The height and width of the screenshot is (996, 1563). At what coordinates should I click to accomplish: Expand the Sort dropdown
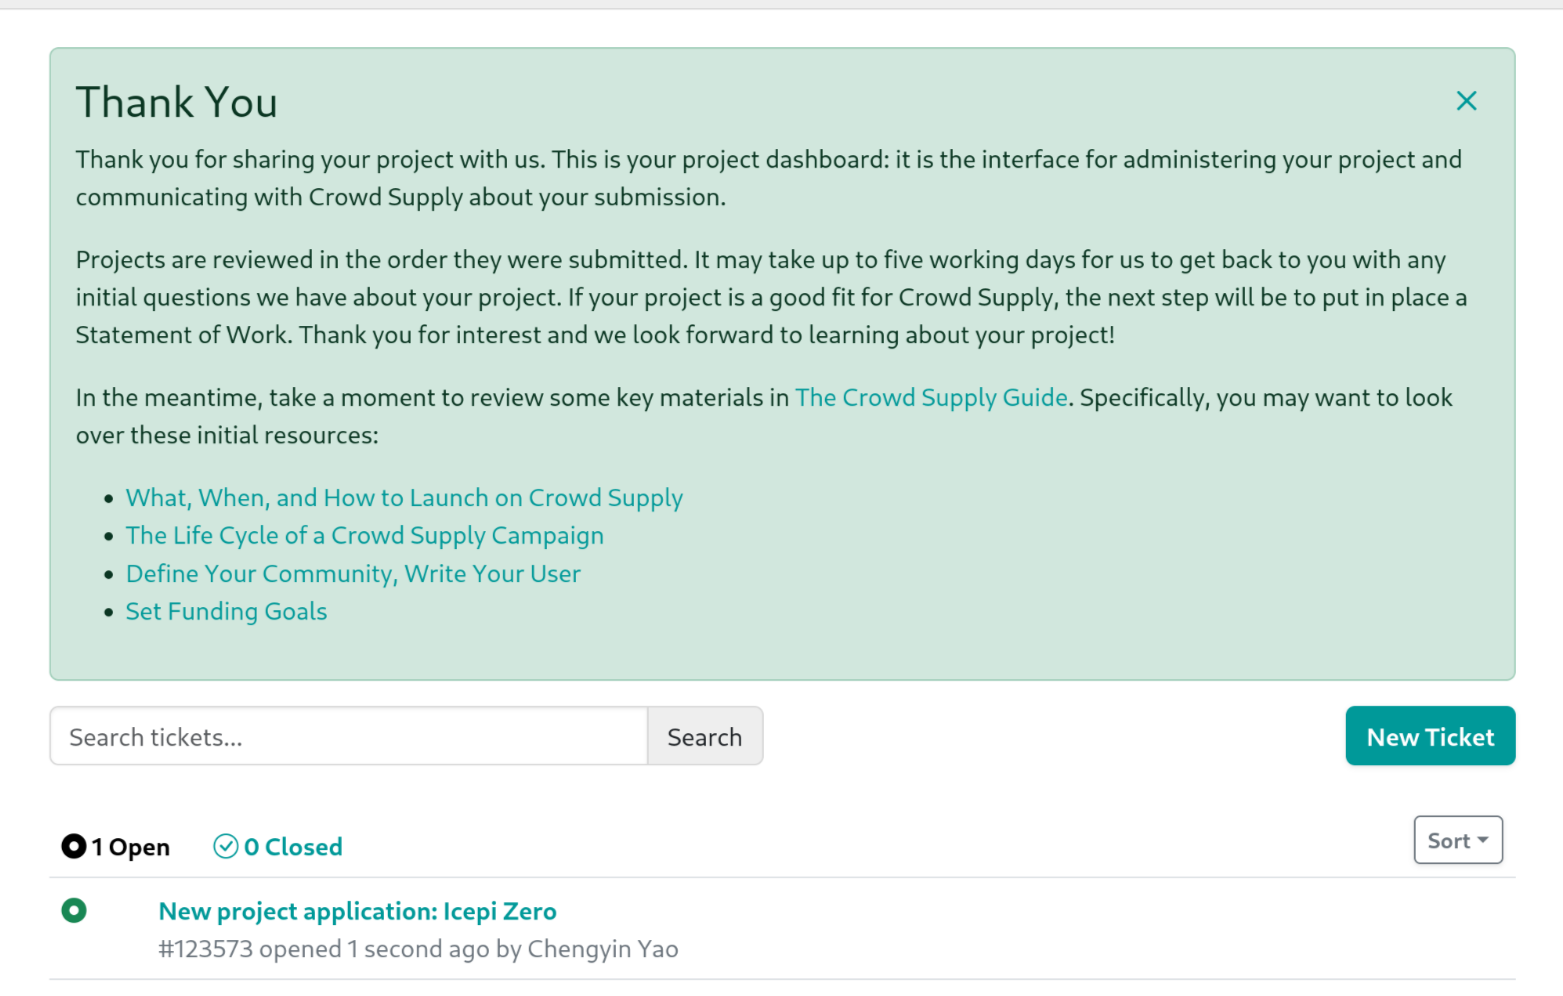[1458, 840]
